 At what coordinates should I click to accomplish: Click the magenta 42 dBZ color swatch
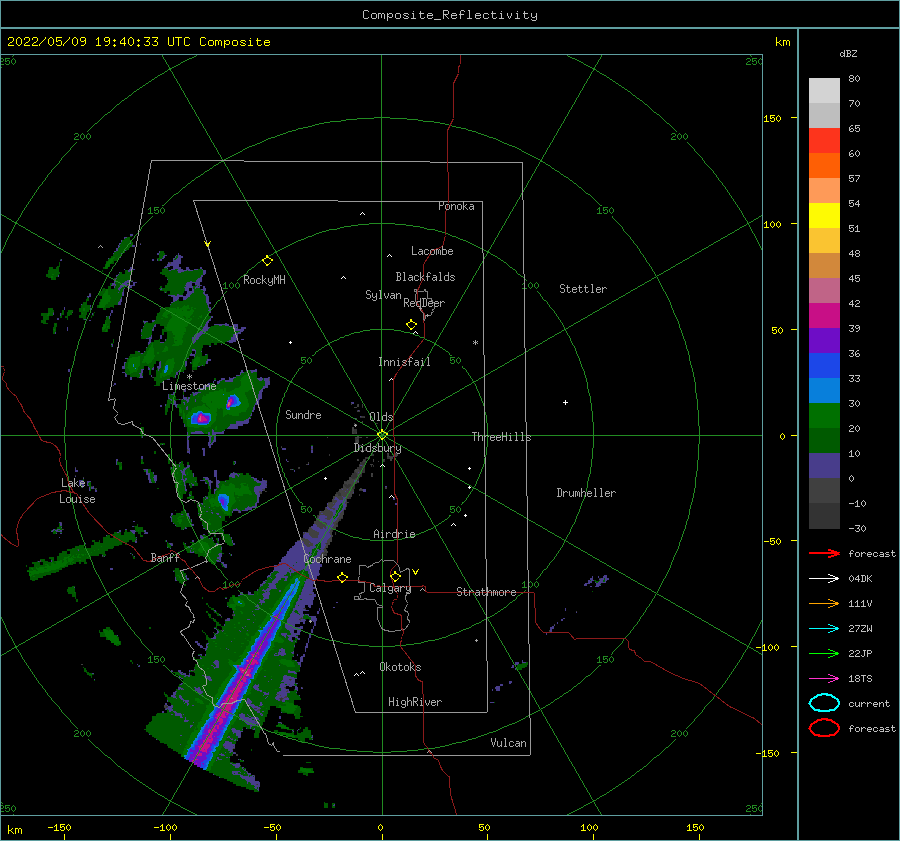pos(824,315)
